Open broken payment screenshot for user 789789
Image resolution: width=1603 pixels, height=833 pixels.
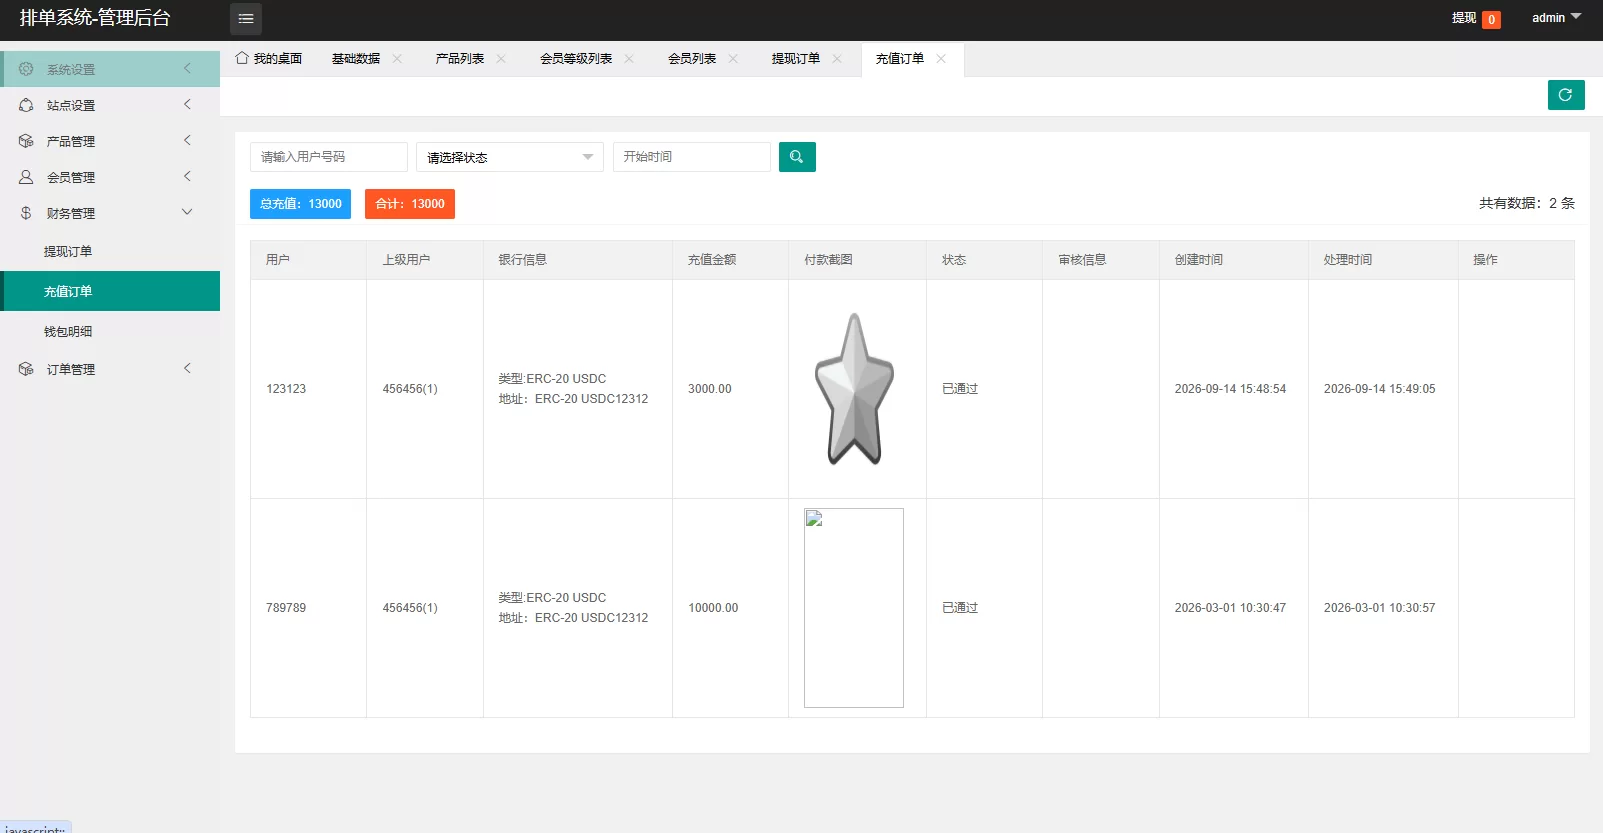(854, 608)
